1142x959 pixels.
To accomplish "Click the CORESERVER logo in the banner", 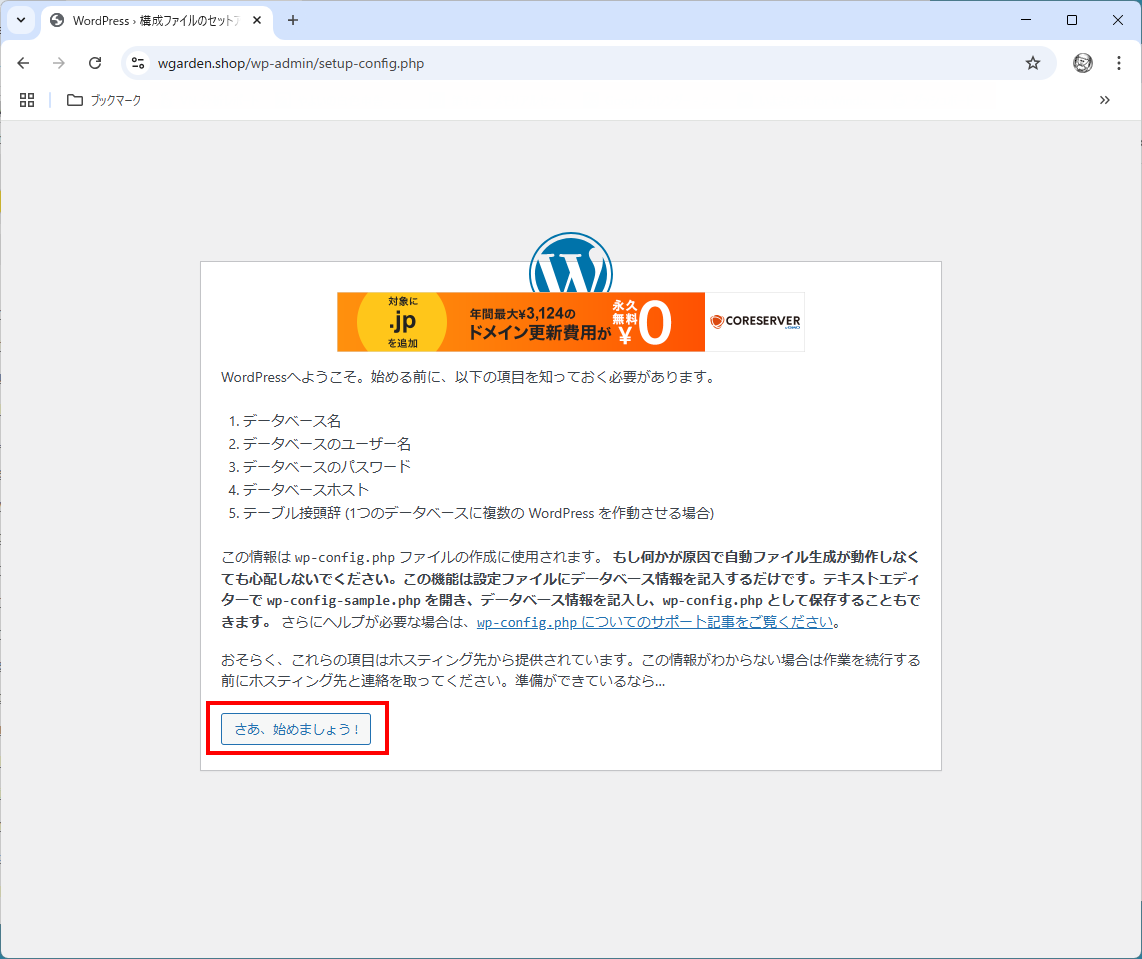I will click(755, 322).
